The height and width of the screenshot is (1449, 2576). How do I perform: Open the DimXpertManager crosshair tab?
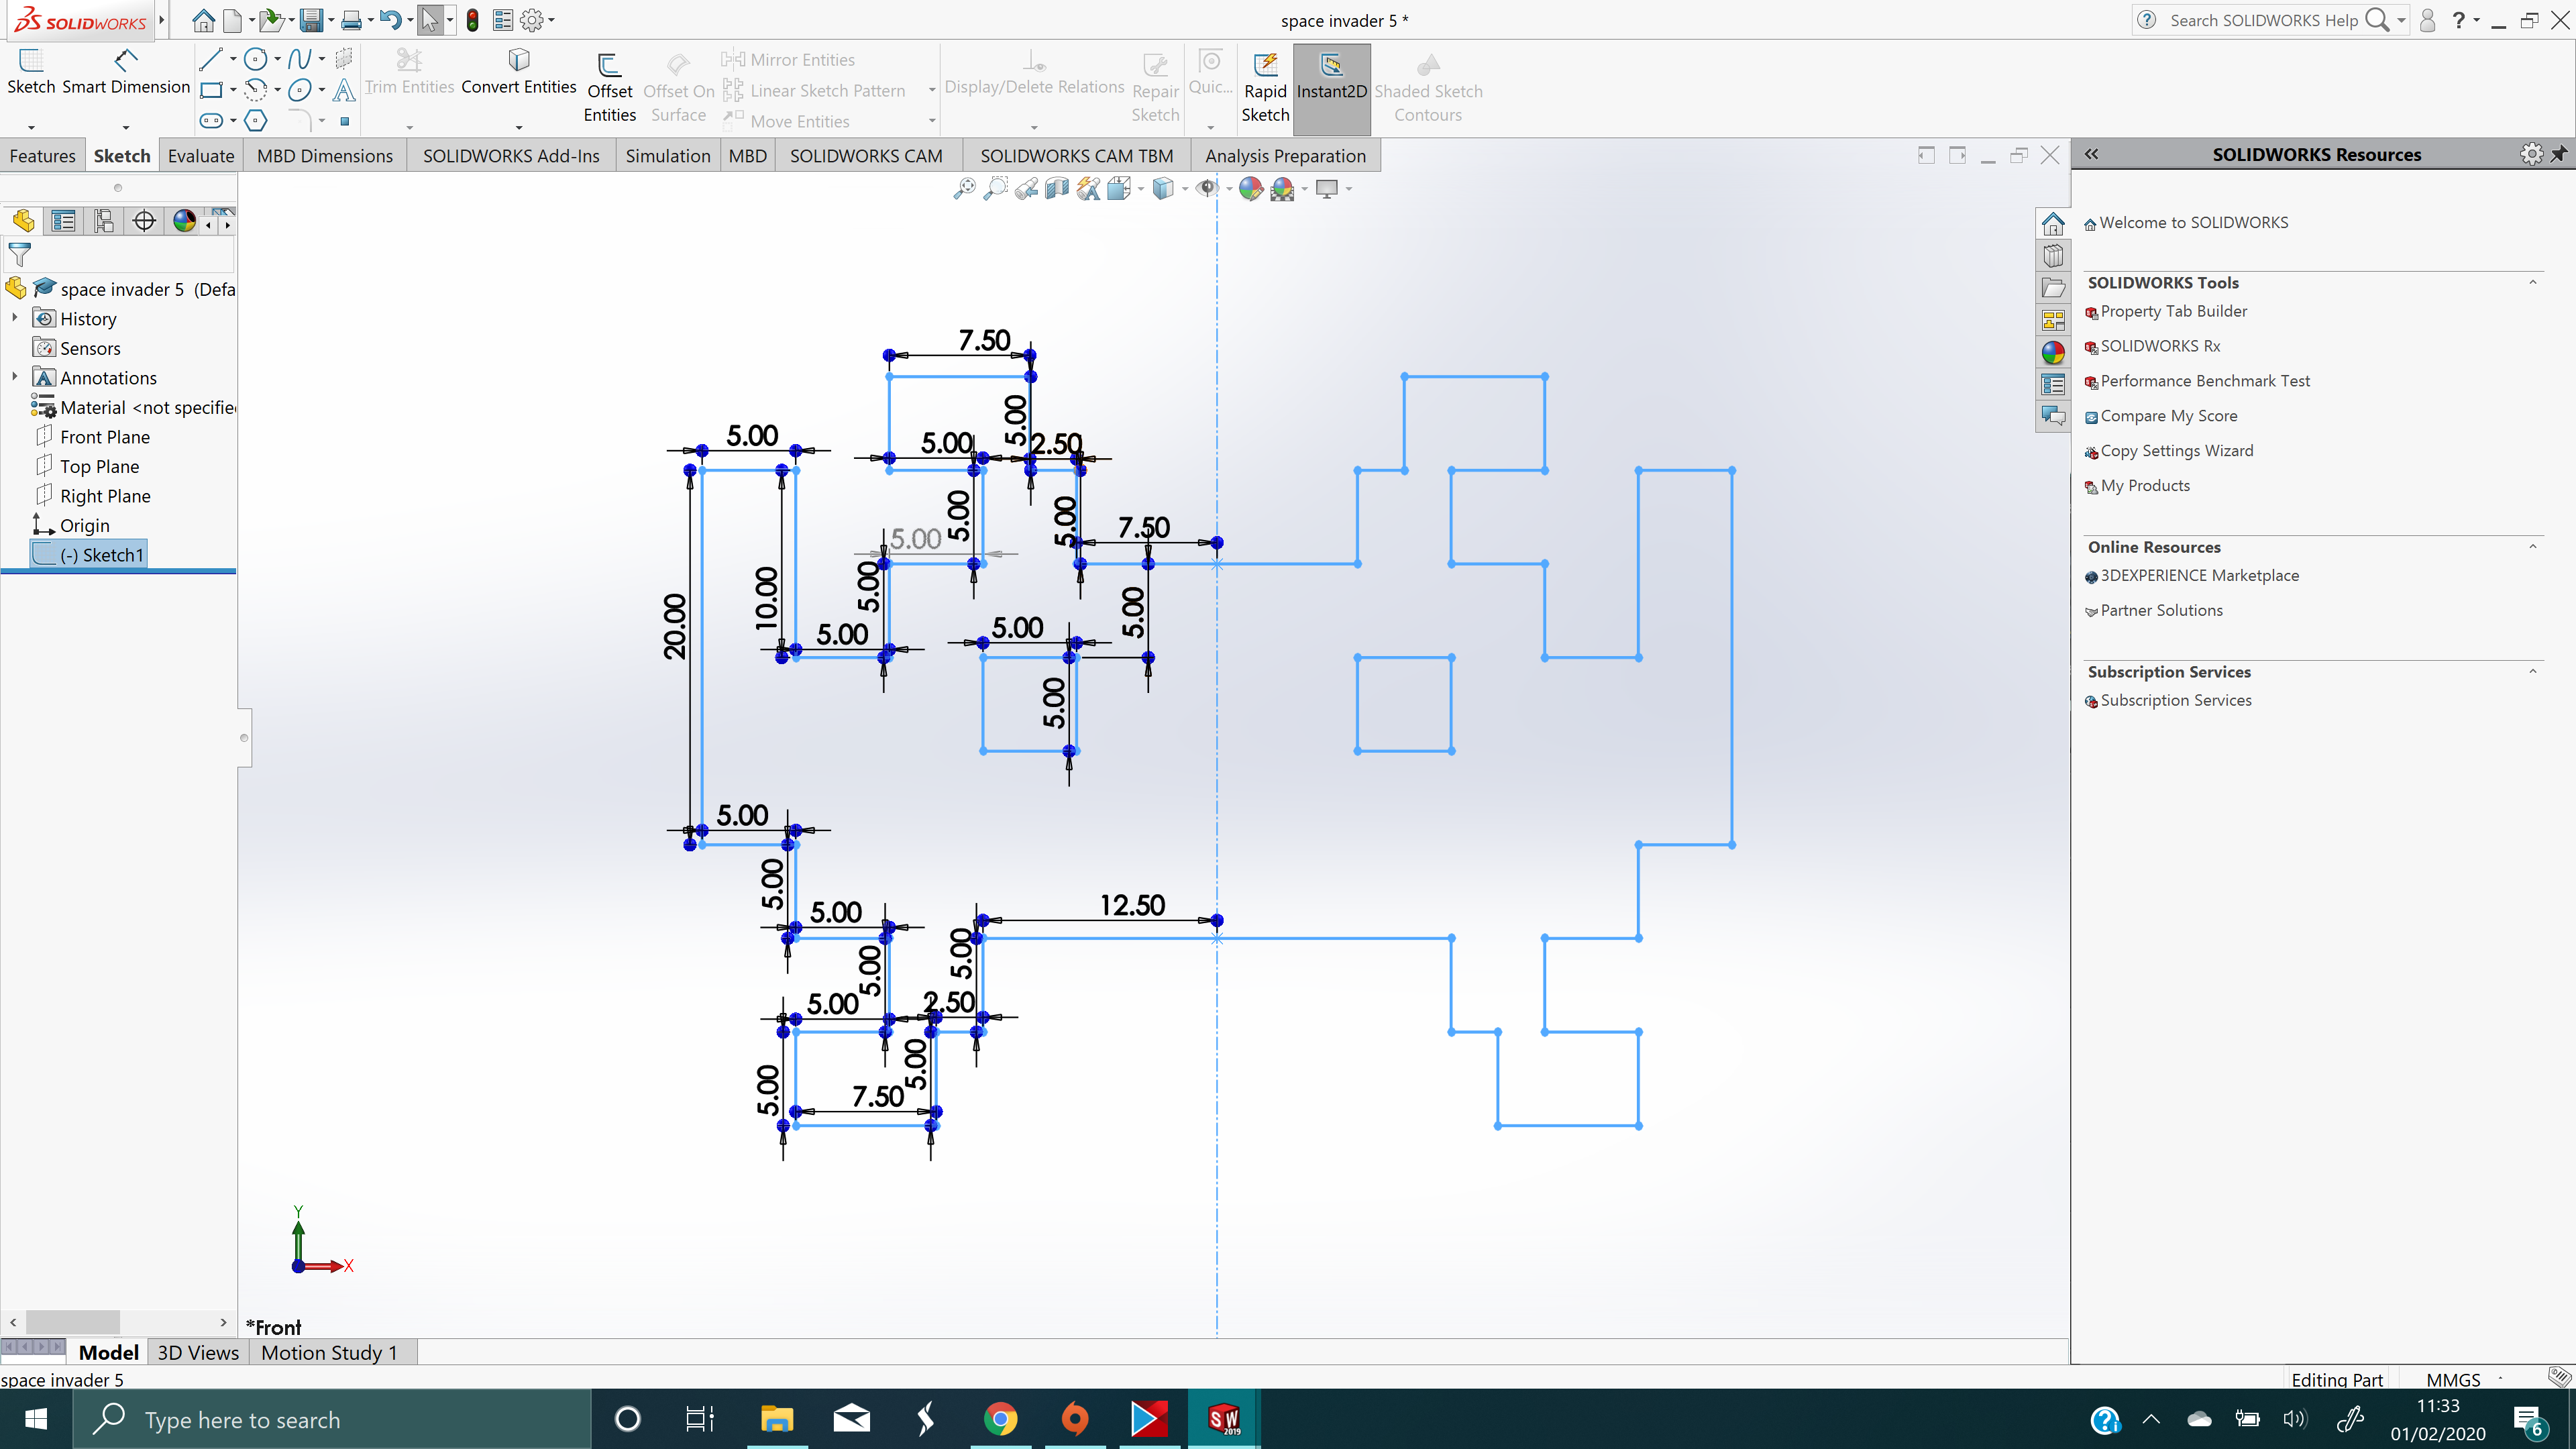[x=144, y=221]
